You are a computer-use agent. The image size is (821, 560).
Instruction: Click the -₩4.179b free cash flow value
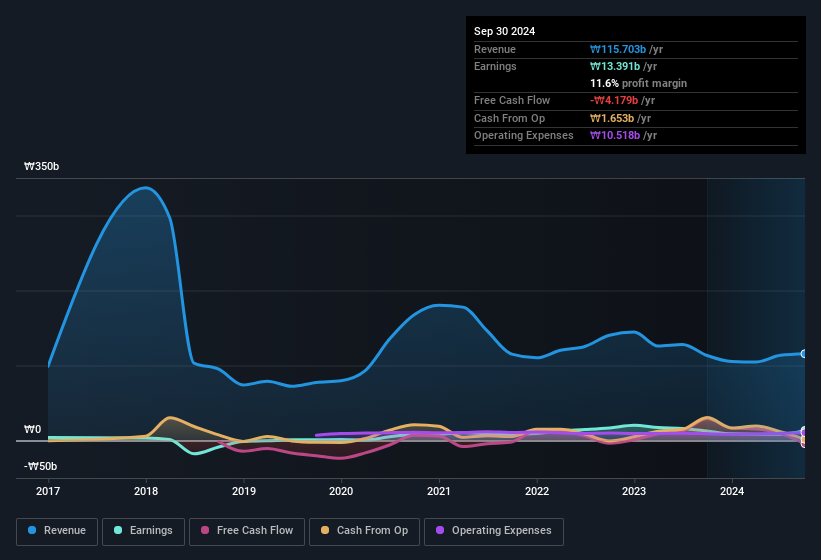614,100
